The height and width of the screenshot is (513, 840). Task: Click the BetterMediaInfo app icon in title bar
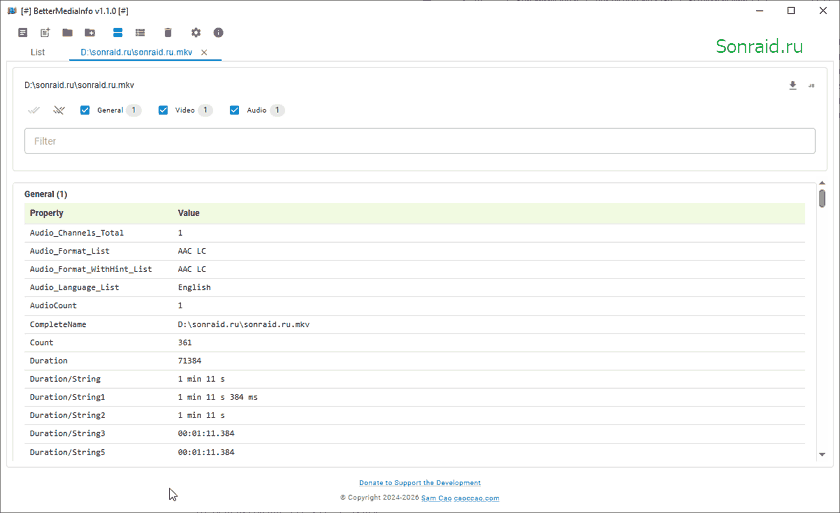[x=12, y=11]
